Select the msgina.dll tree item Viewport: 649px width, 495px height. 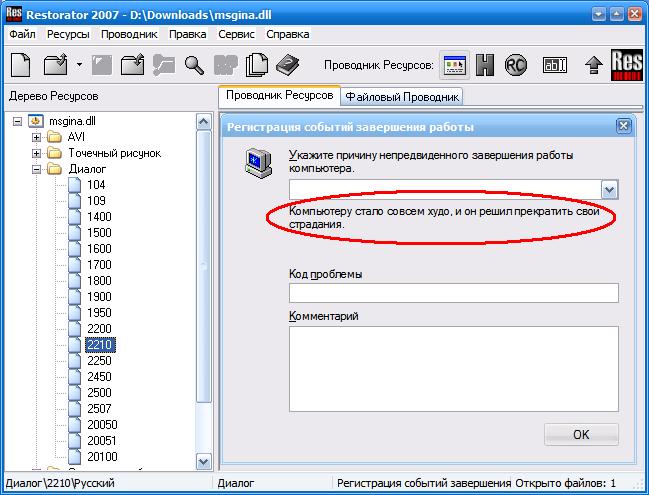click(x=72, y=121)
